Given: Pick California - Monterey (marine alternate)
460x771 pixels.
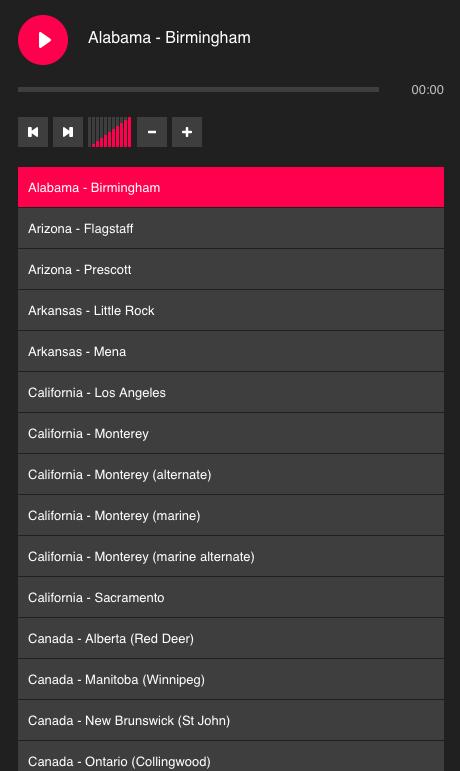Looking at the screenshot, I should coord(231,556).
